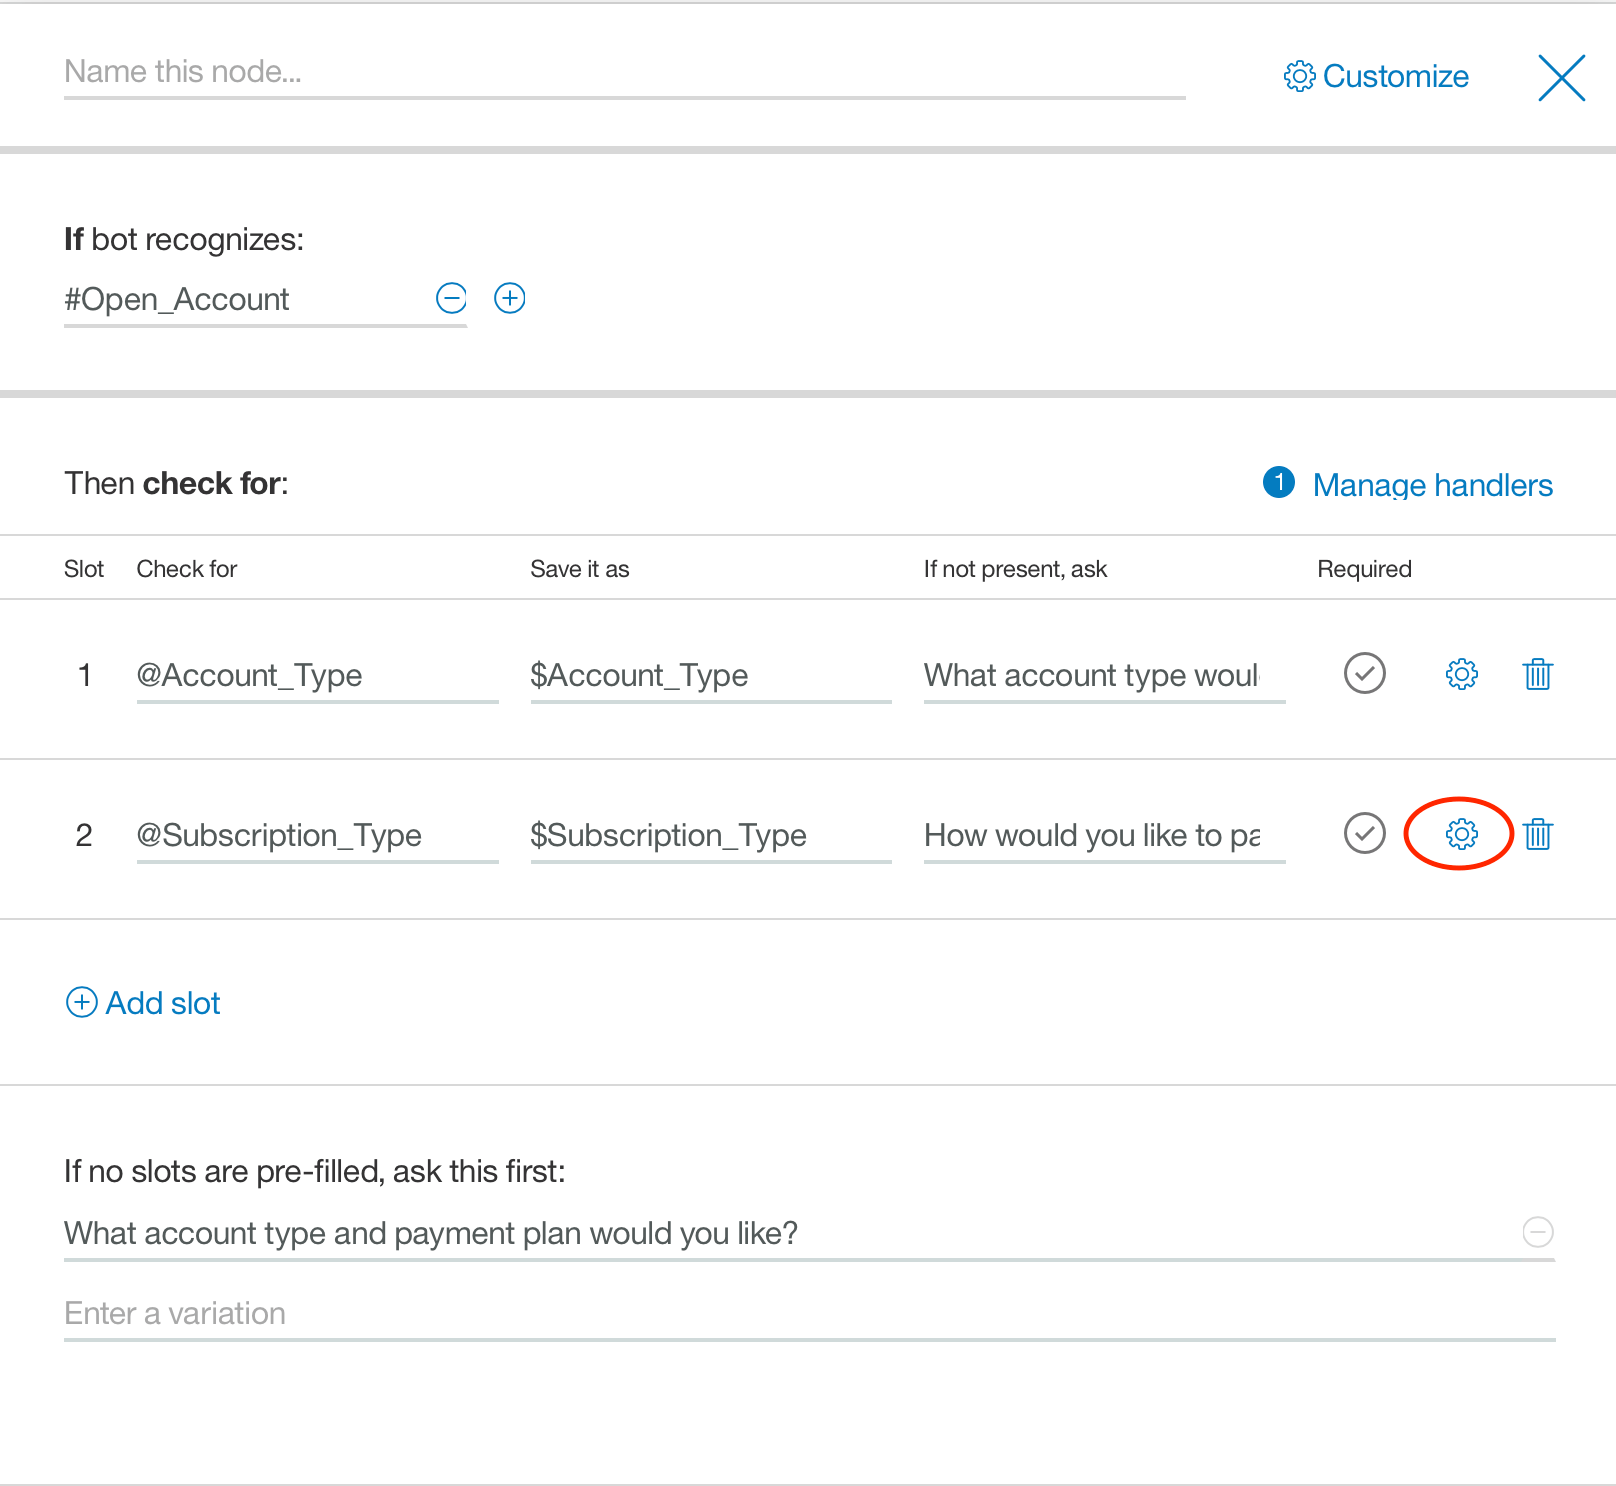Image resolution: width=1616 pixels, height=1486 pixels.
Task: Toggle Required checkmark for Subscription_Type slot
Action: tap(1364, 833)
